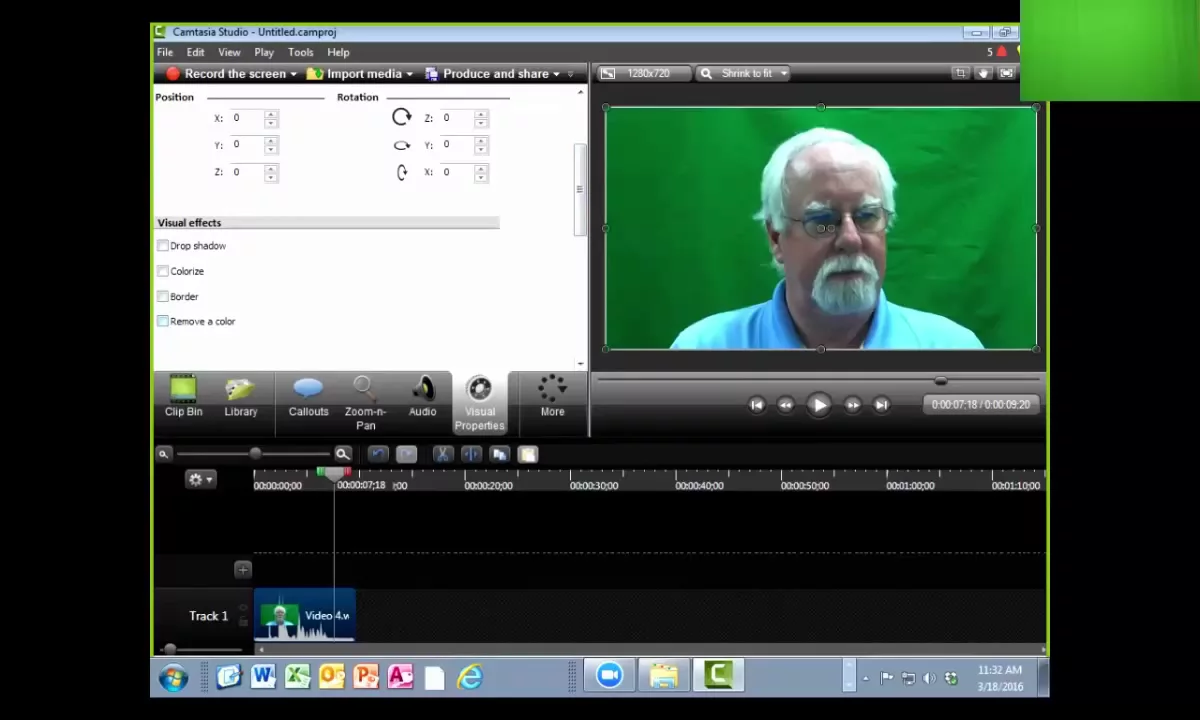Click the timeline zoom slider handle
Viewport: 1200px width, 720px height.
[x=256, y=454]
